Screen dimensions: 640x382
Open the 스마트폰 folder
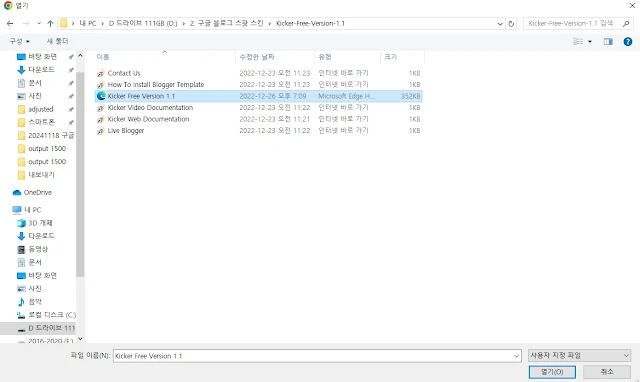pos(41,122)
